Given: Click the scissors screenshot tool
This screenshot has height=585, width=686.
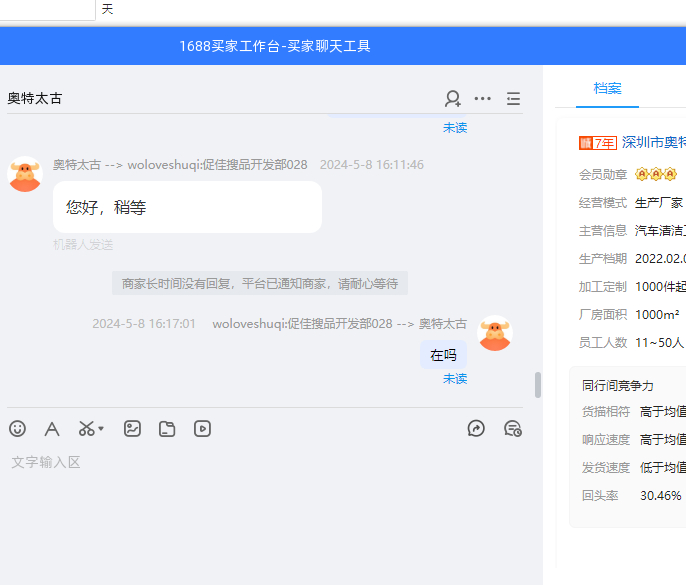Looking at the screenshot, I should point(86,429).
